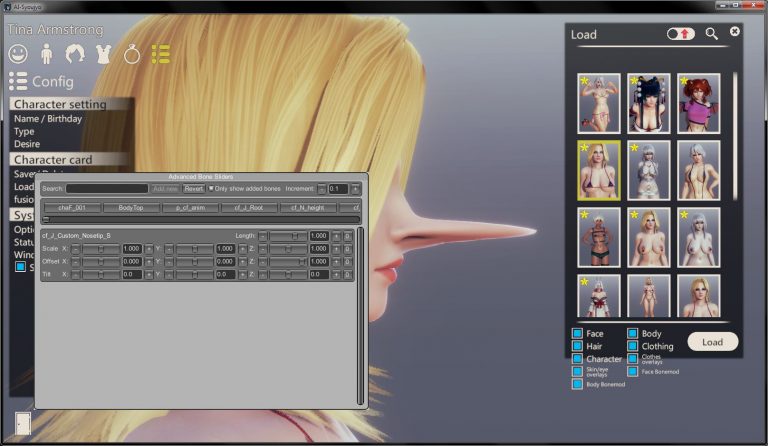Viewport: 768px width, 446px height.
Task: Reset Scale Z with the 0 button
Action: click(347, 249)
